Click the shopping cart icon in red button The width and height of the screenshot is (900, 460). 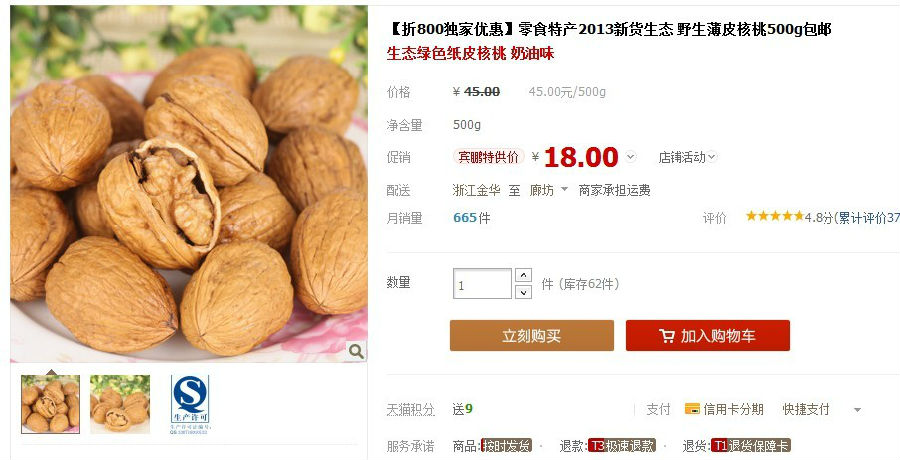click(x=667, y=336)
